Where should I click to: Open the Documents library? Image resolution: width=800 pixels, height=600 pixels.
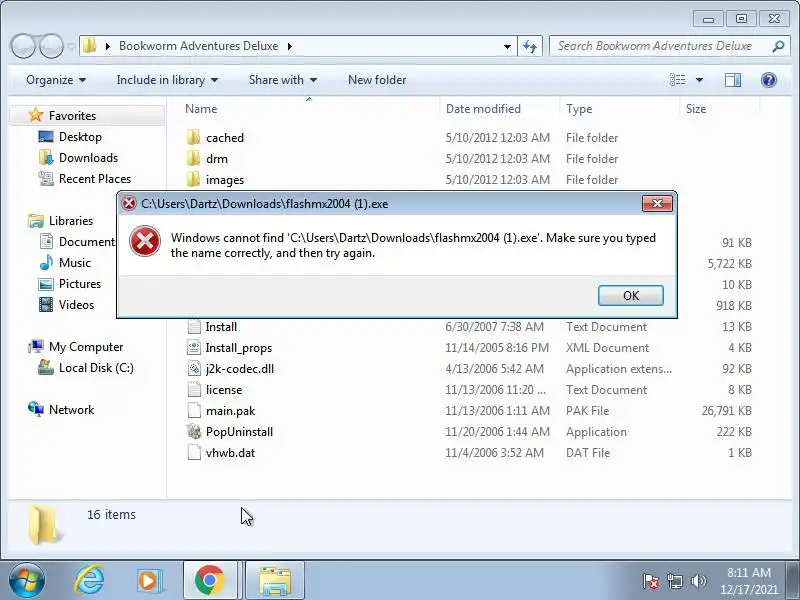[78, 242]
